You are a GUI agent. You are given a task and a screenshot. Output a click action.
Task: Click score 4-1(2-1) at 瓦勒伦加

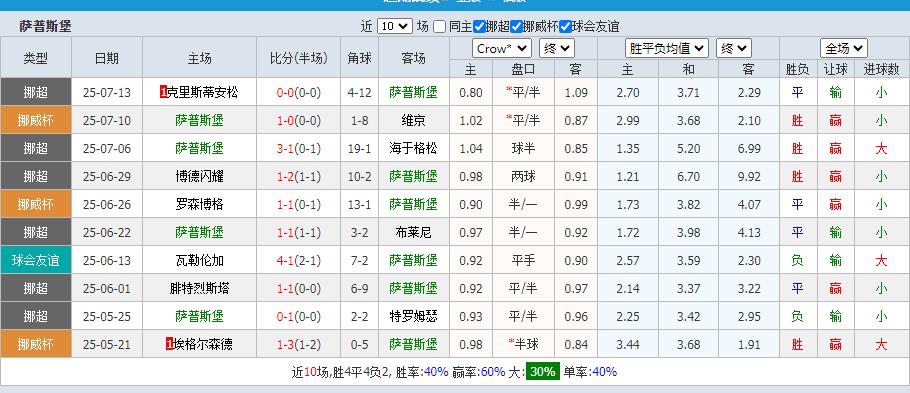tap(298, 261)
